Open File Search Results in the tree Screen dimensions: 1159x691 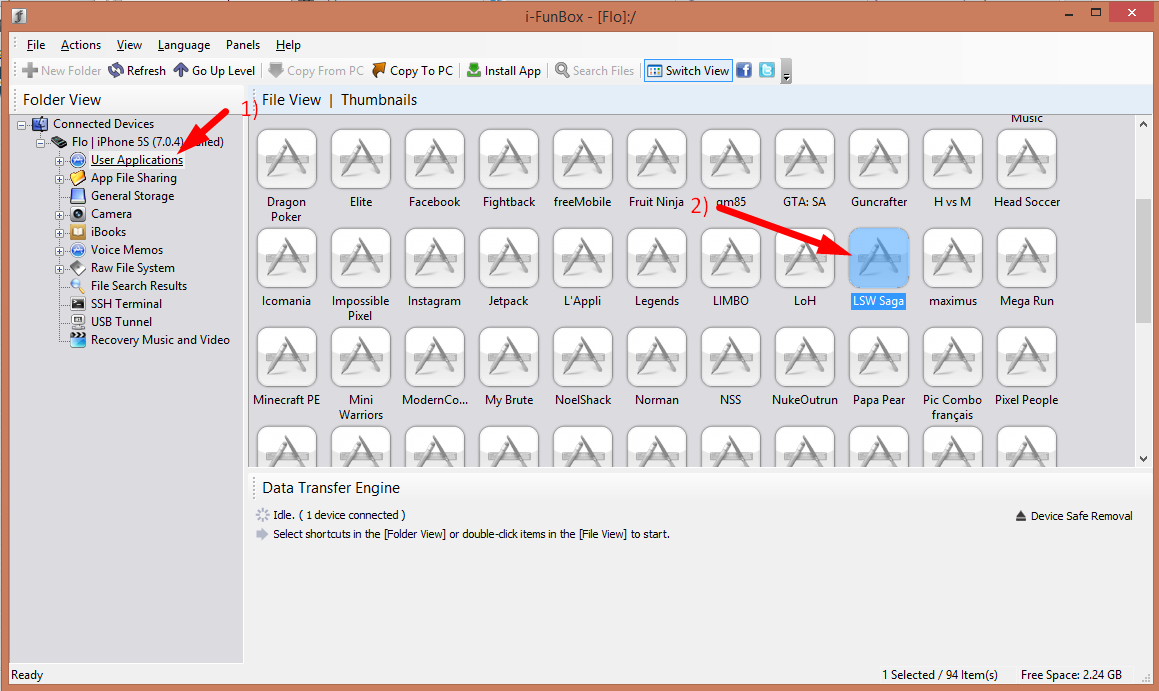click(x=138, y=285)
